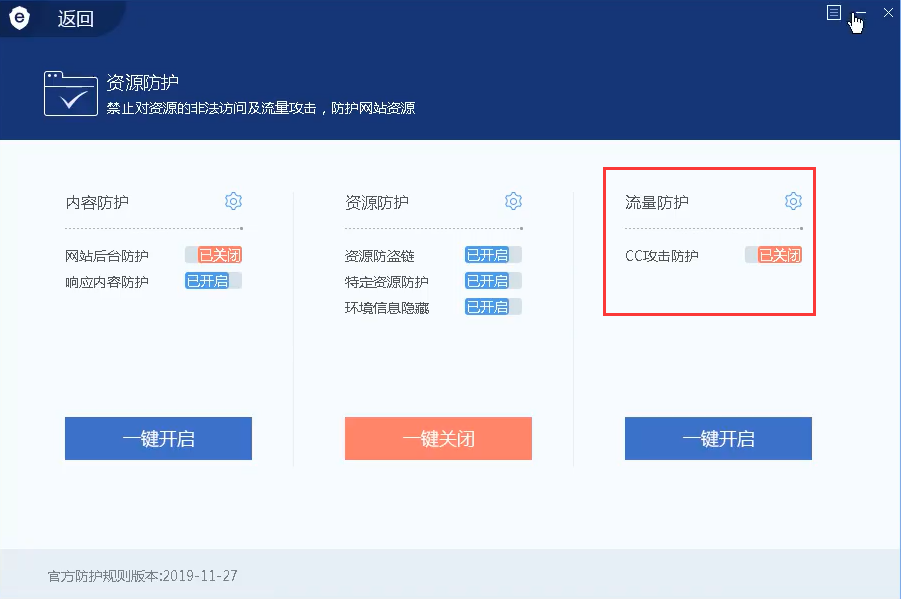Screen dimensions: 901x599
Task: Open 资源防护 settings gear
Action: (x=513, y=201)
